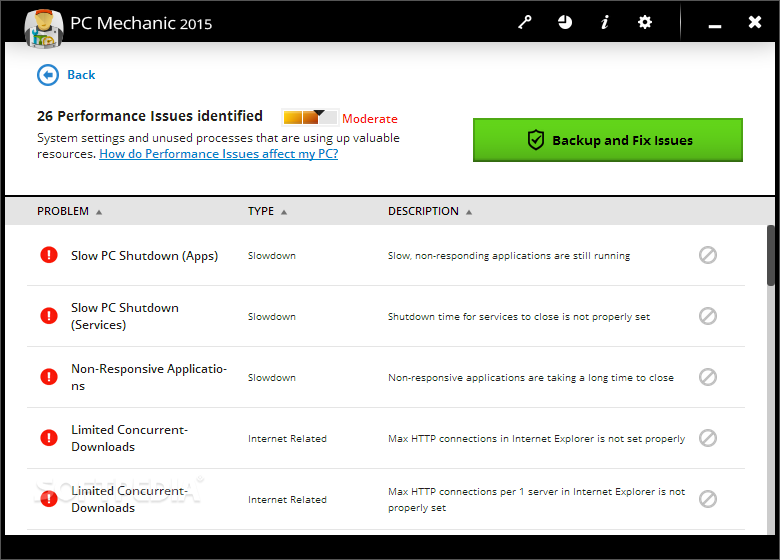
Task: Click 'Max HTTP connections in Internet Explorer is not set properly'
Action: [x=536, y=439]
